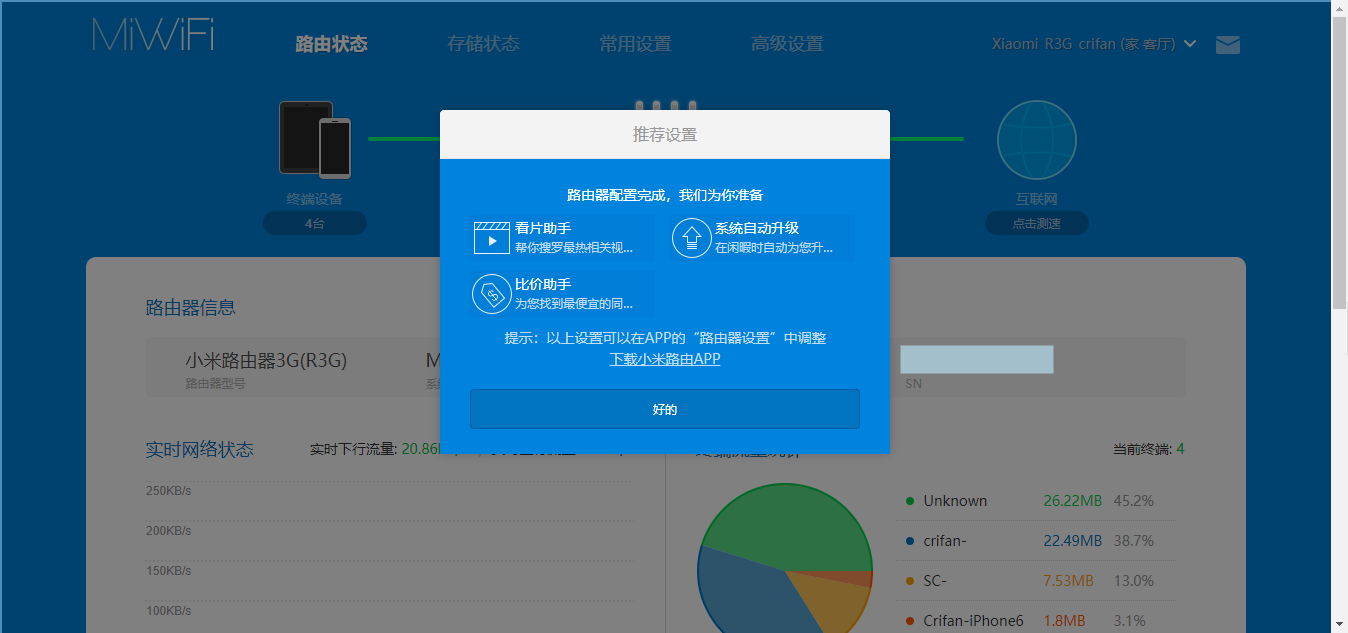Click the blurred SN value field
The width and height of the screenshot is (1348, 633).
977,359
